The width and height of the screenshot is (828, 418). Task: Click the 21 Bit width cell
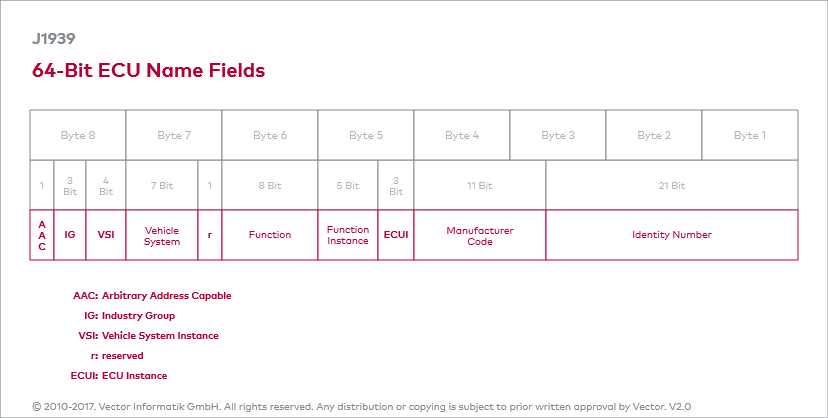point(672,185)
